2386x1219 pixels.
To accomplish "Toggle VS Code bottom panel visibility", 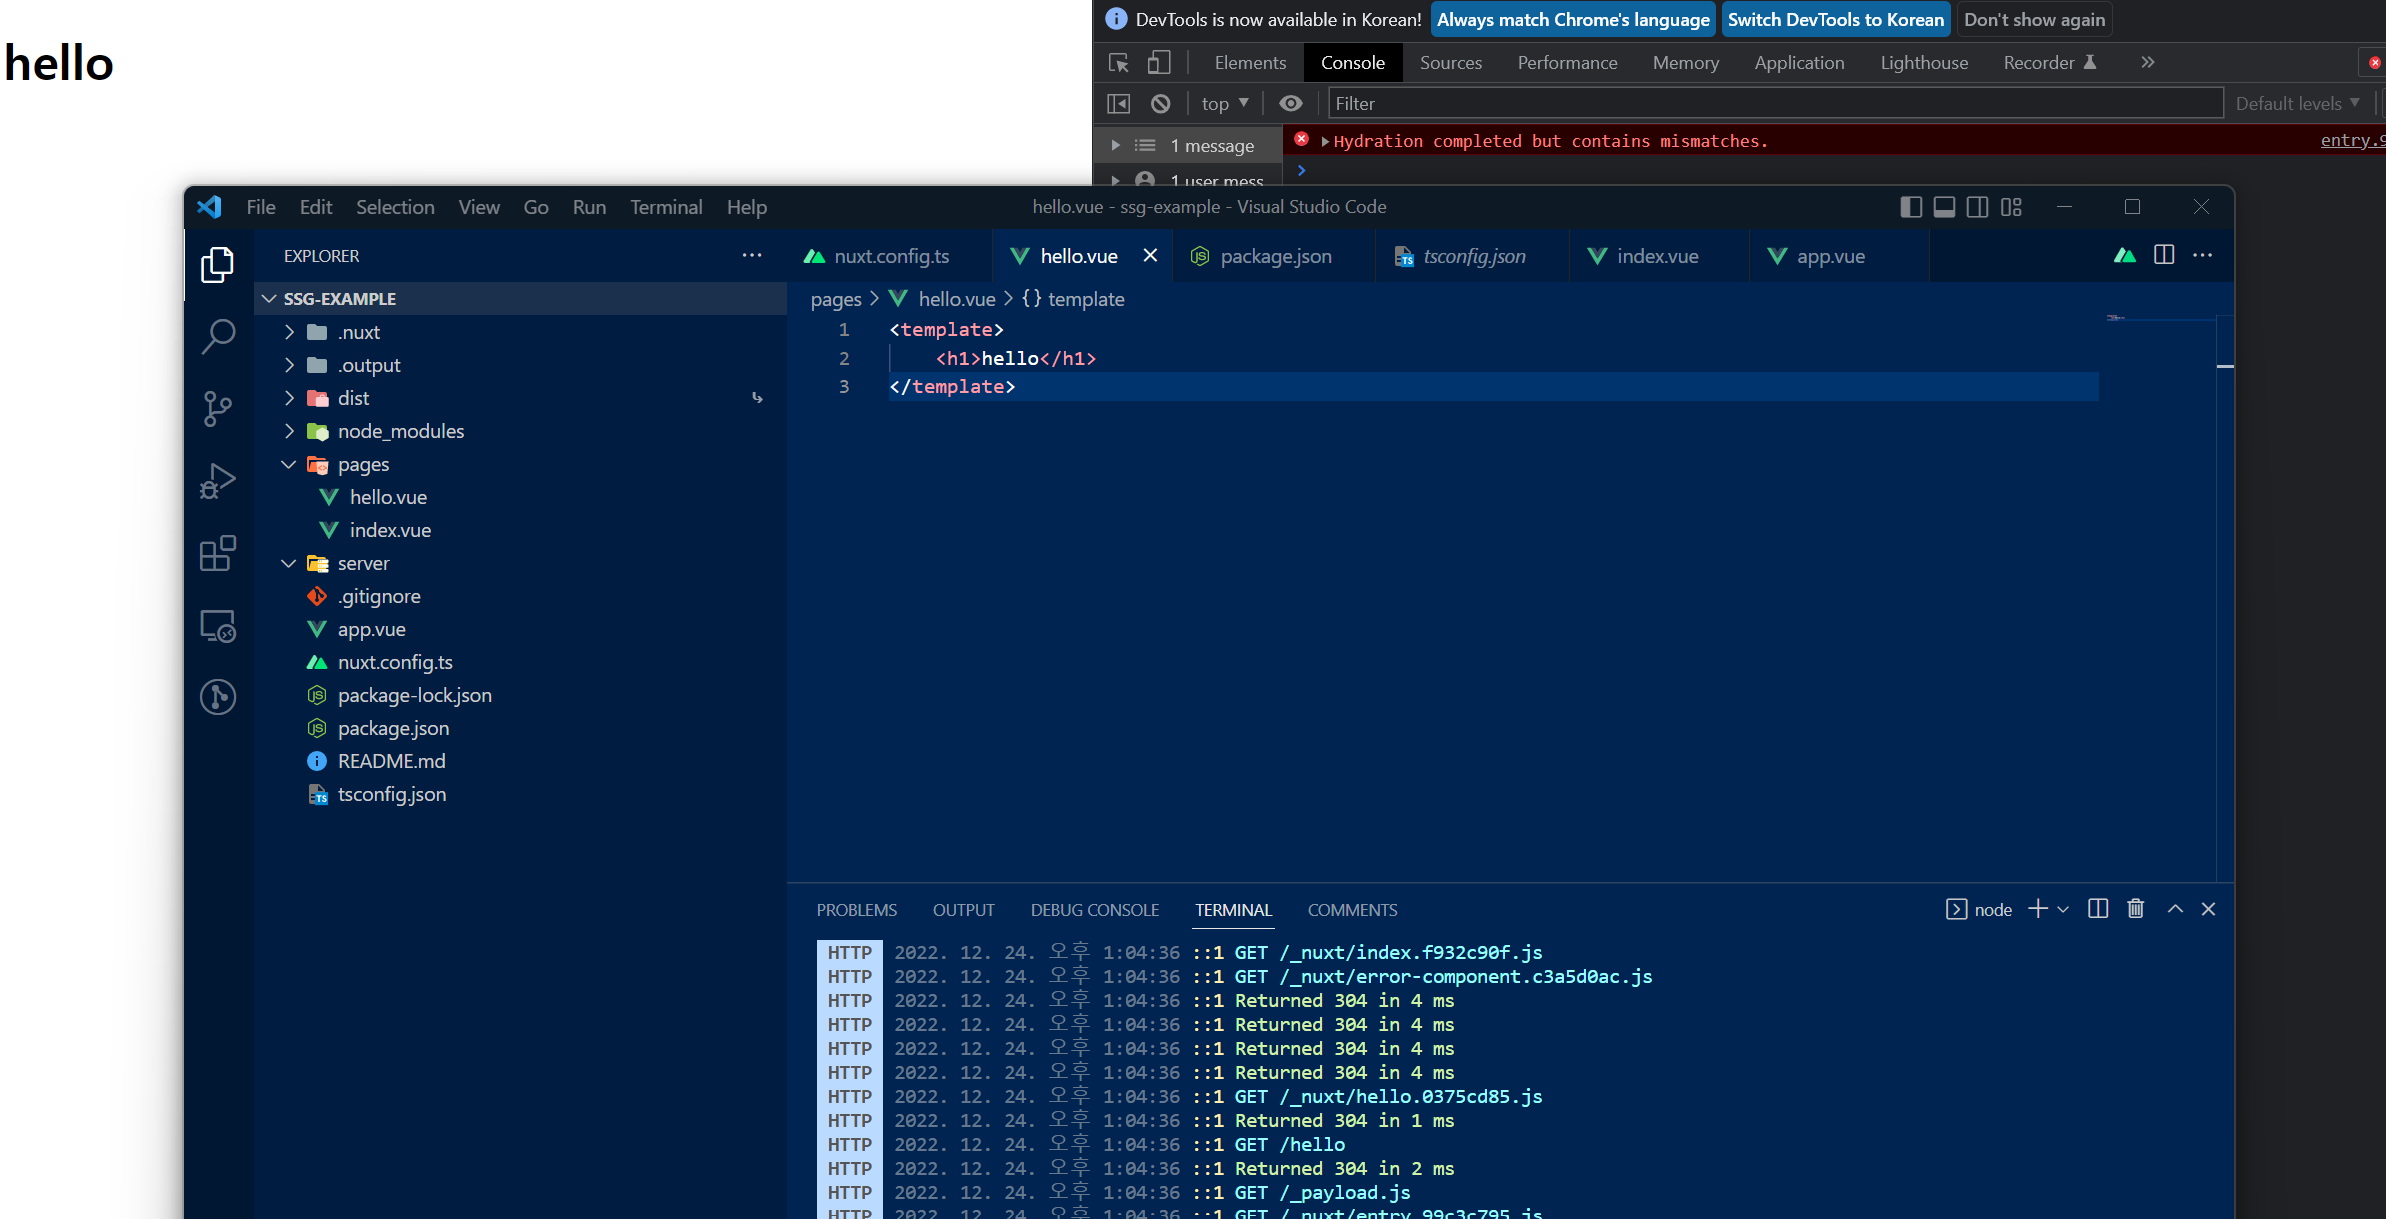I will tap(1944, 207).
